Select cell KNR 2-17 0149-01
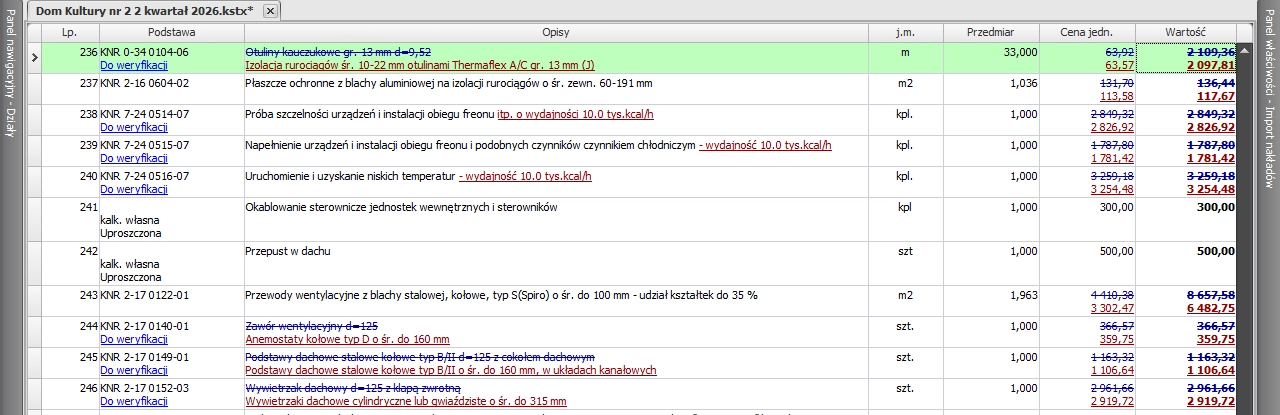 144,357
